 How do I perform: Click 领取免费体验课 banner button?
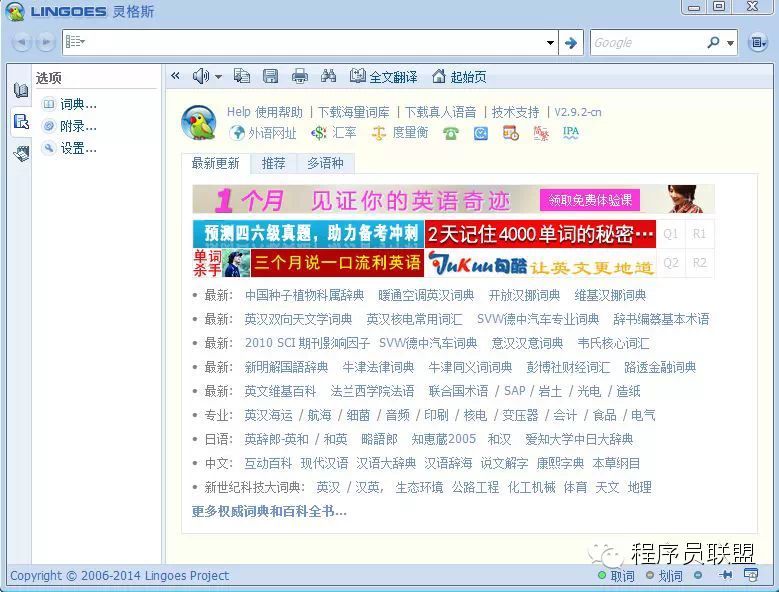(x=590, y=200)
